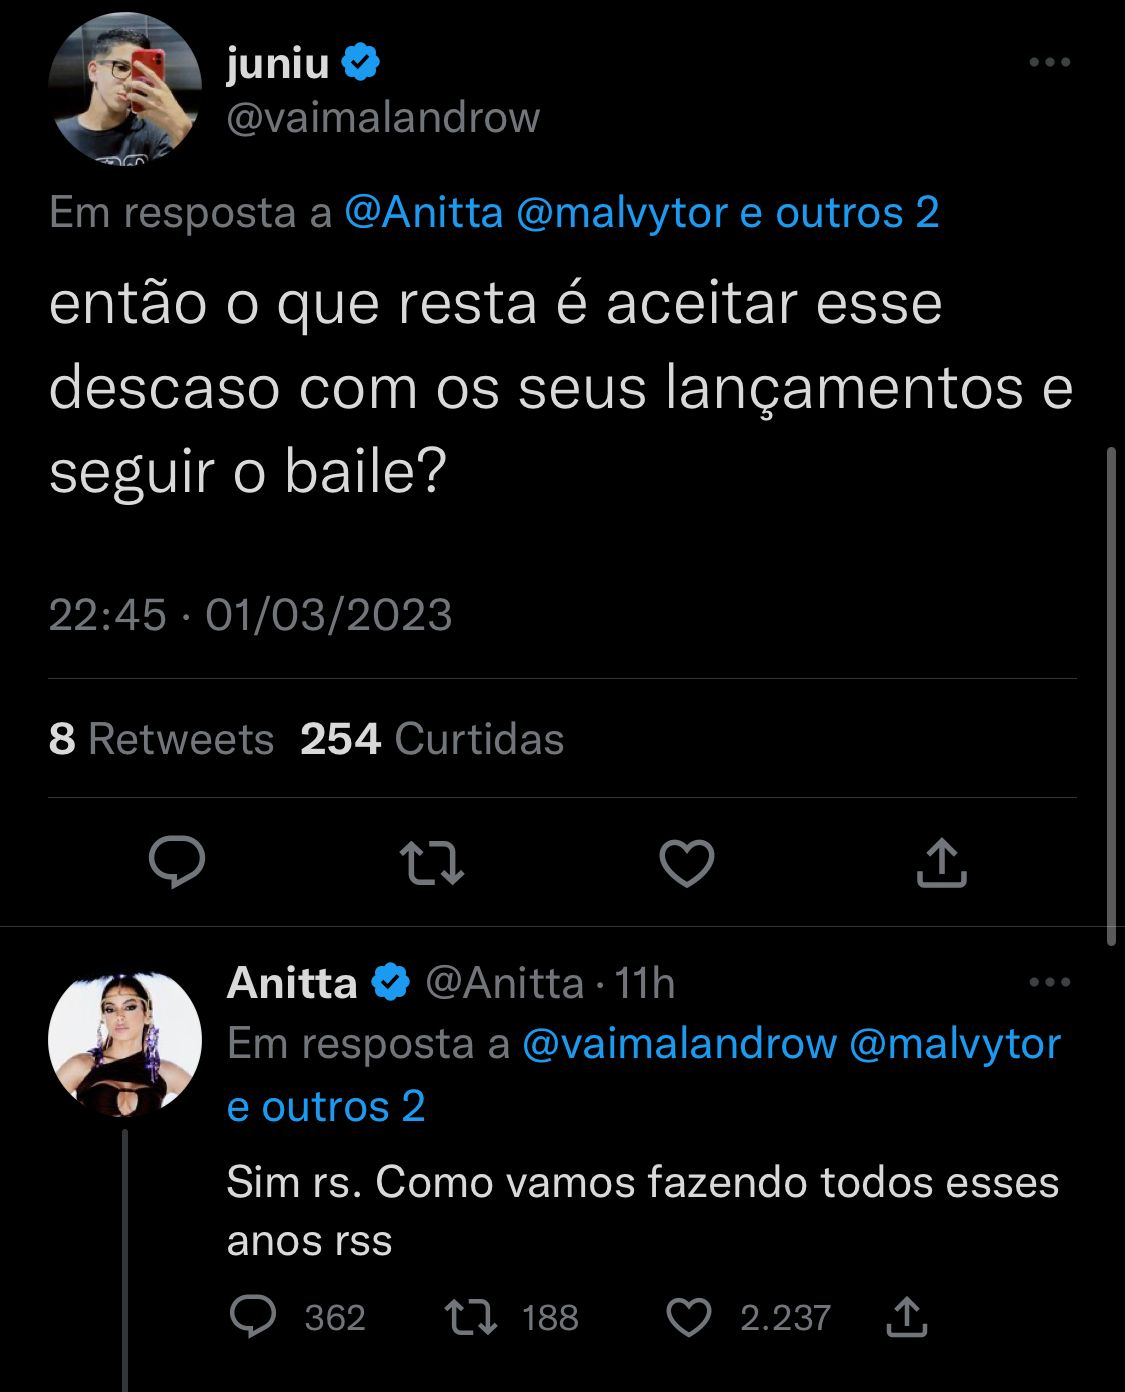Reply to juniu's tweet with comment icon
The height and width of the screenshot is (1392, 1125).
click(x=177, y=863)
